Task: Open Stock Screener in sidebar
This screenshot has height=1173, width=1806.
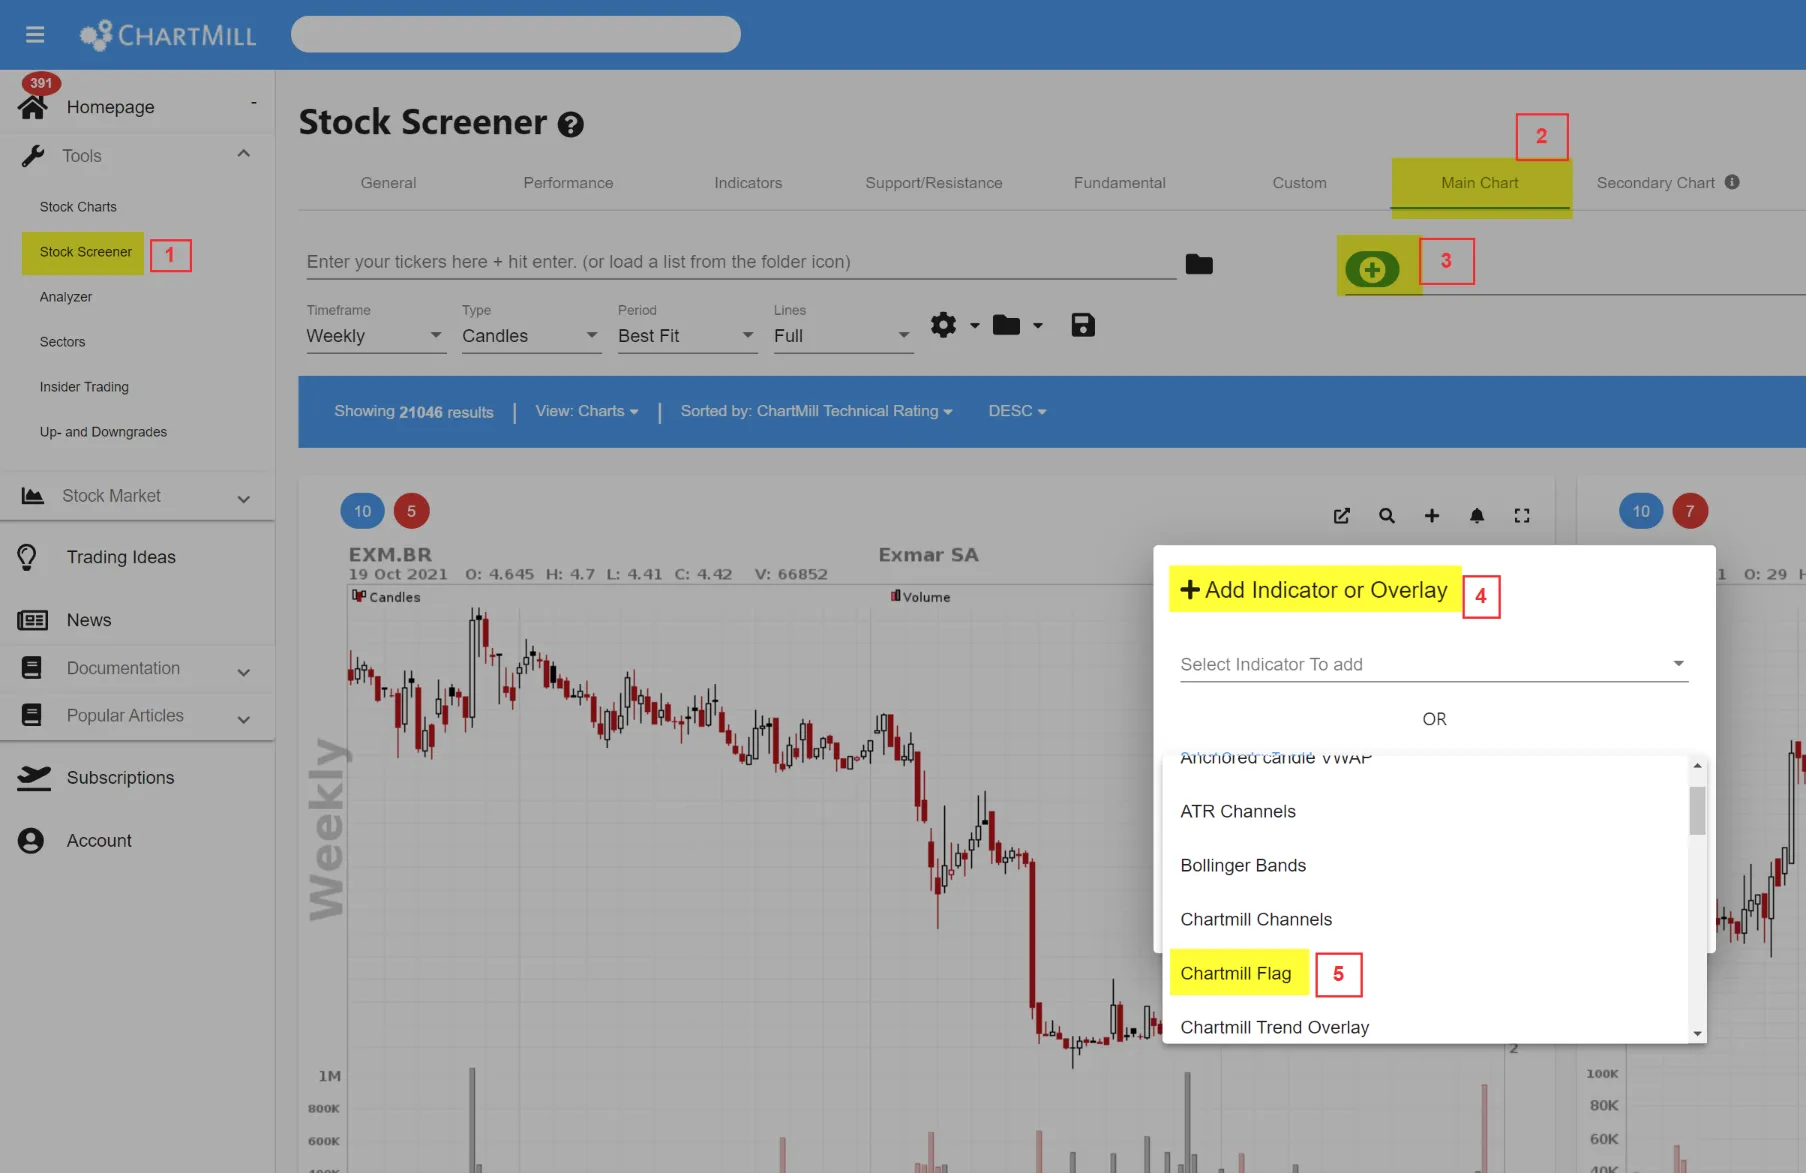Action: [x=85, y=252]
